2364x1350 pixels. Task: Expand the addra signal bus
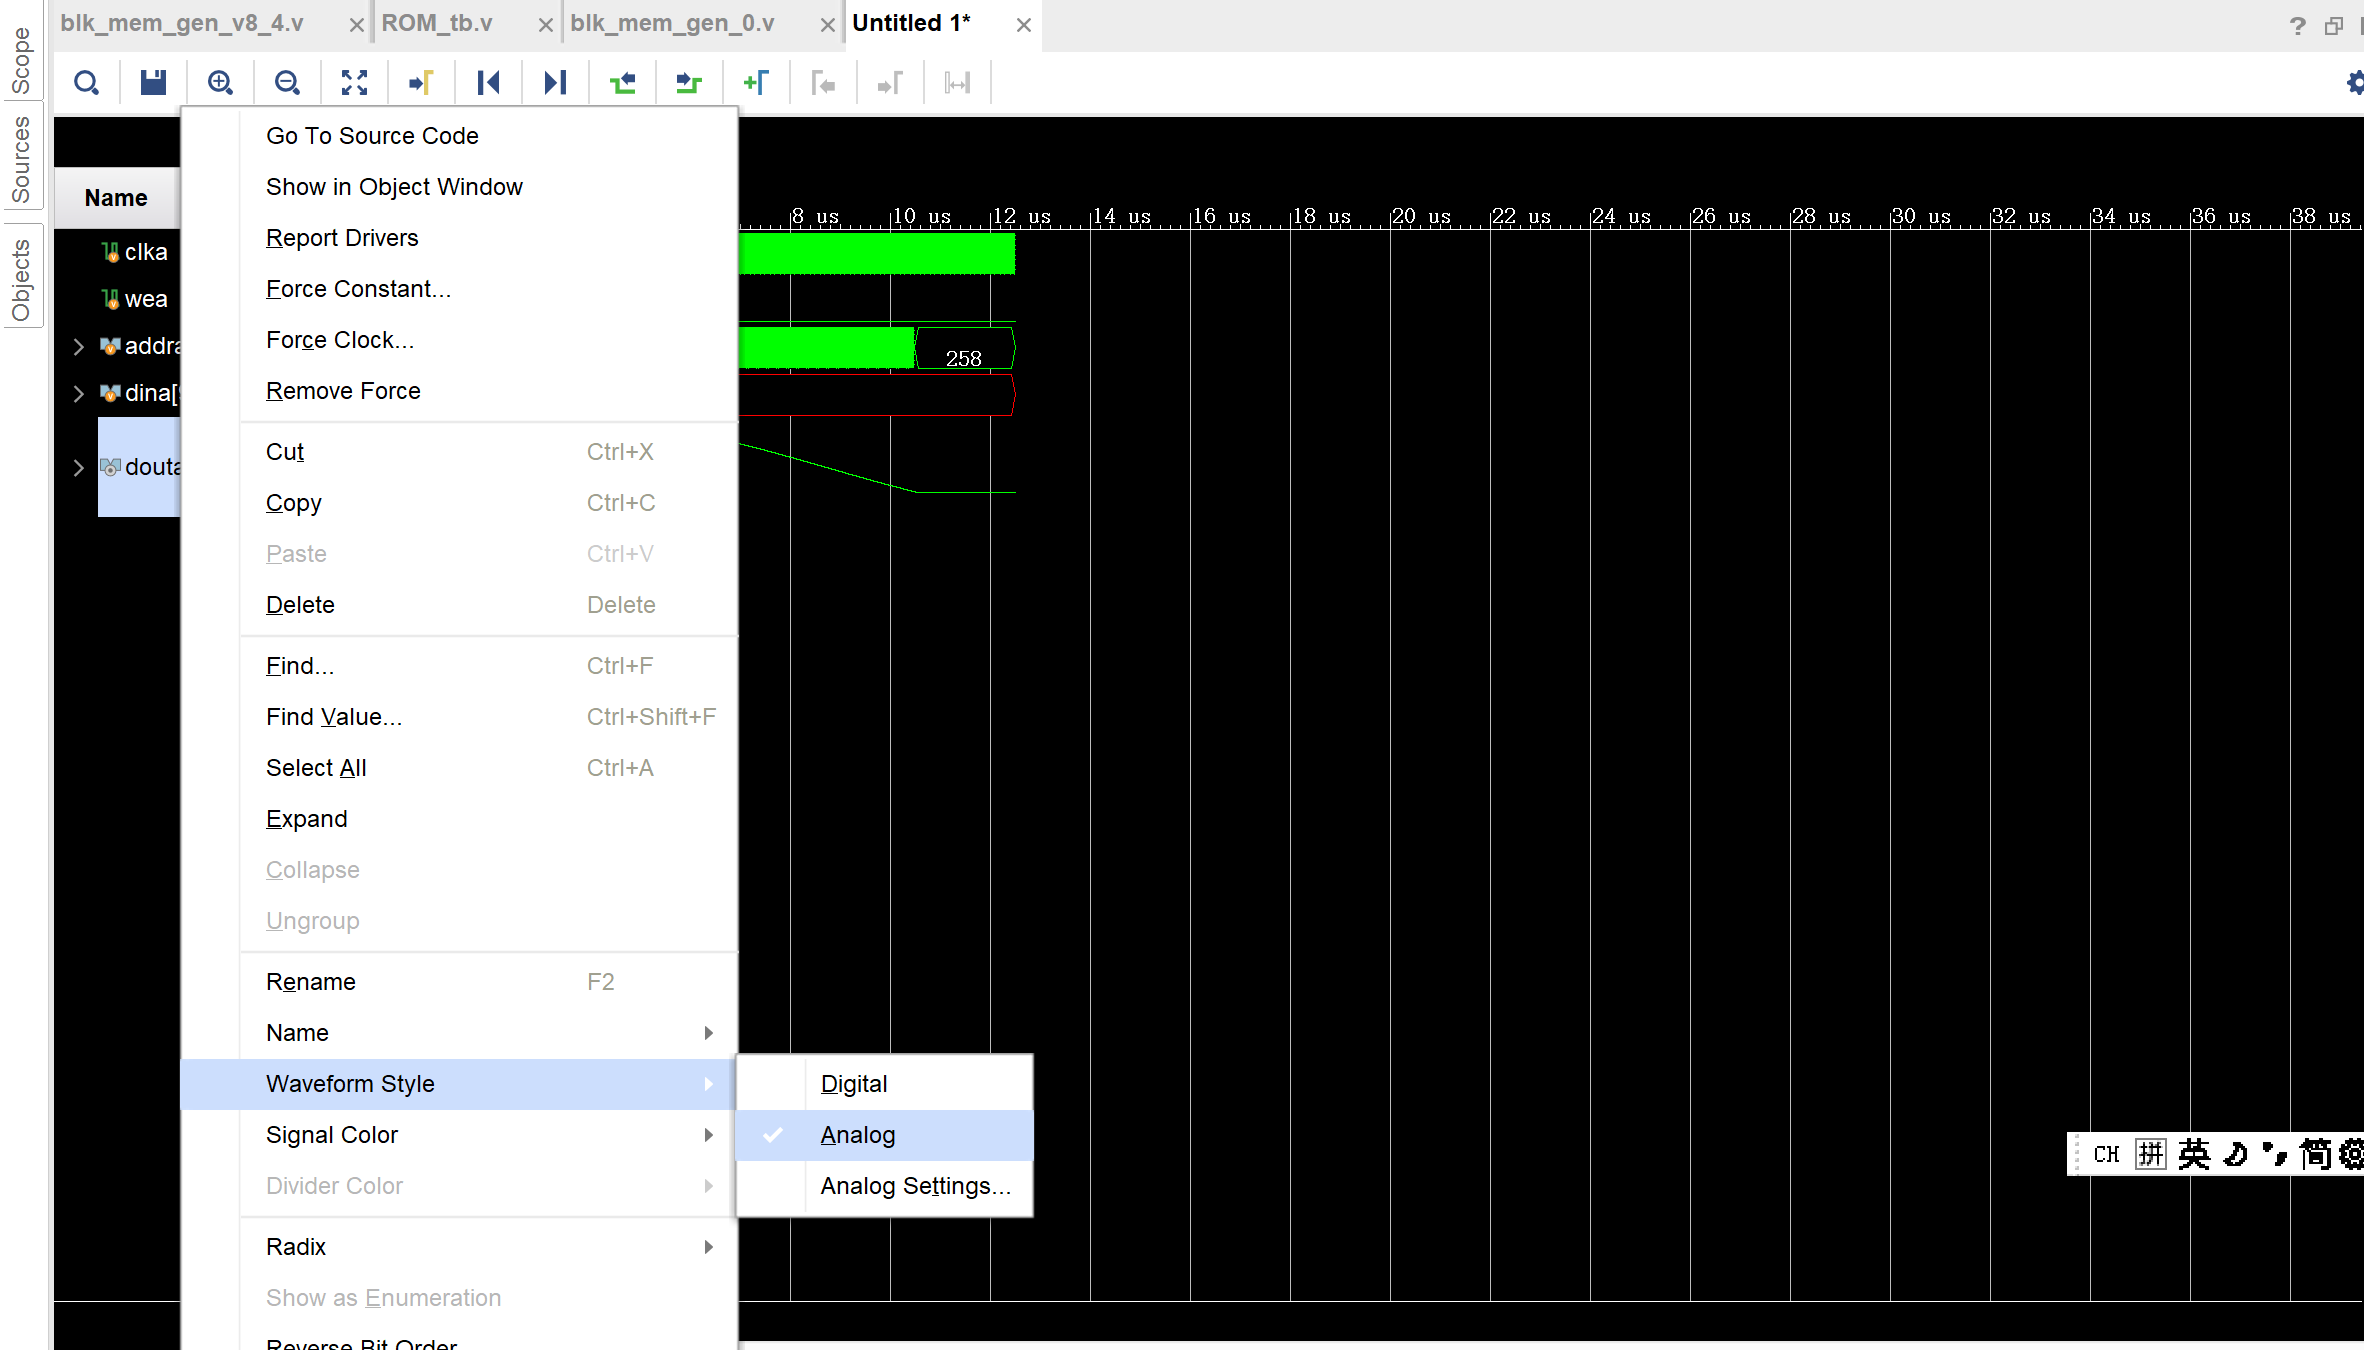point(78,347)
